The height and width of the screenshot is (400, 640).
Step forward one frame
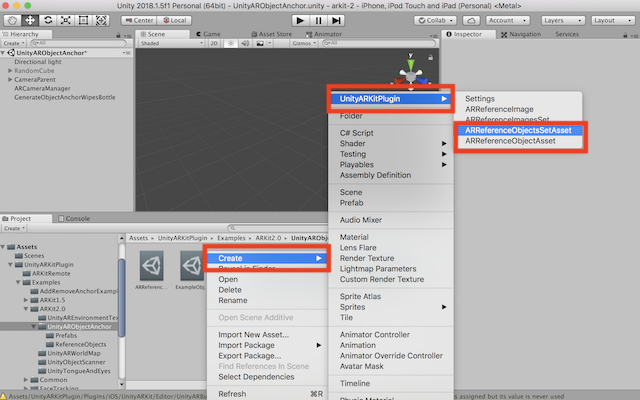[336, 20]
